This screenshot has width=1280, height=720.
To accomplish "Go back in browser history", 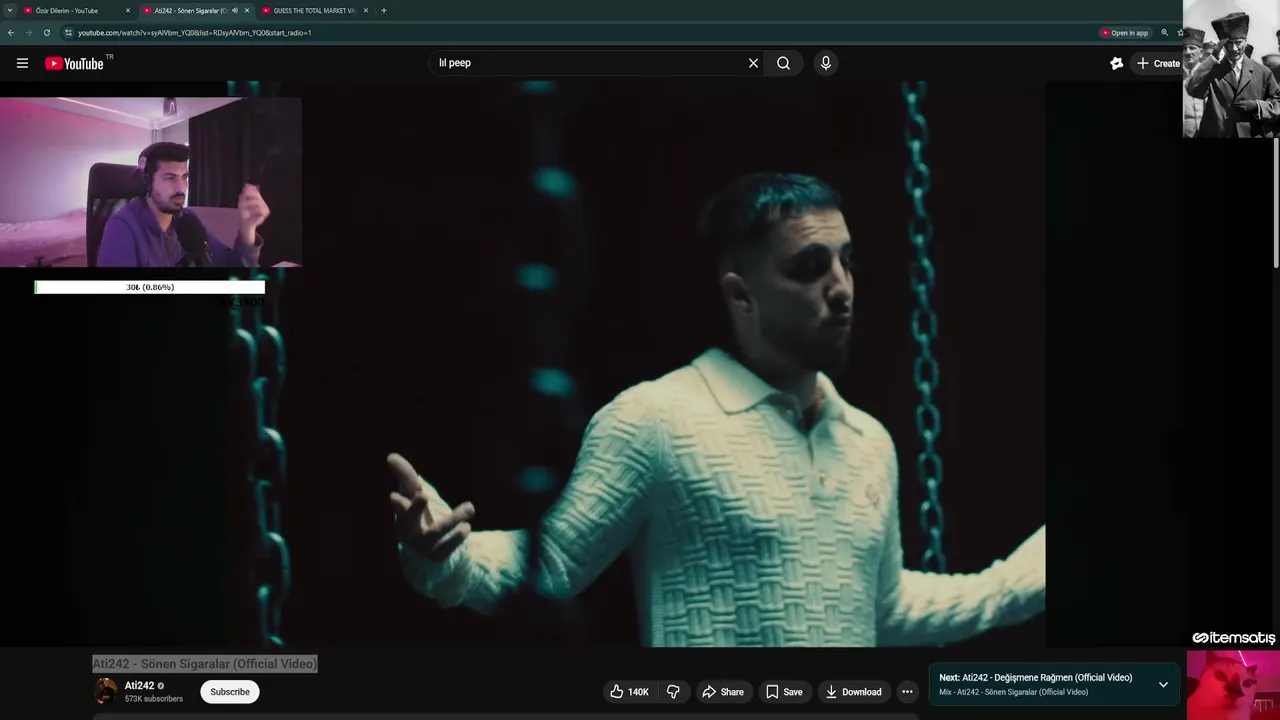I will click(x=11, y=33).
